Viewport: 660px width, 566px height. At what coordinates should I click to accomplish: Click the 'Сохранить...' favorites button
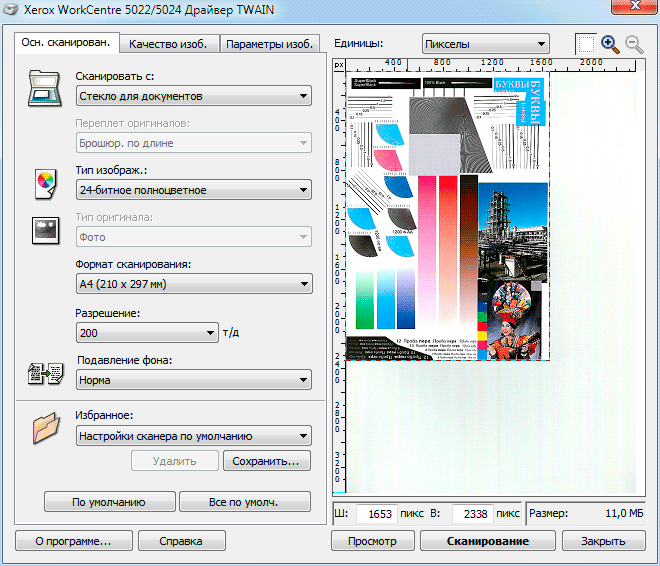pyautogui.click(x=266, y=461)
